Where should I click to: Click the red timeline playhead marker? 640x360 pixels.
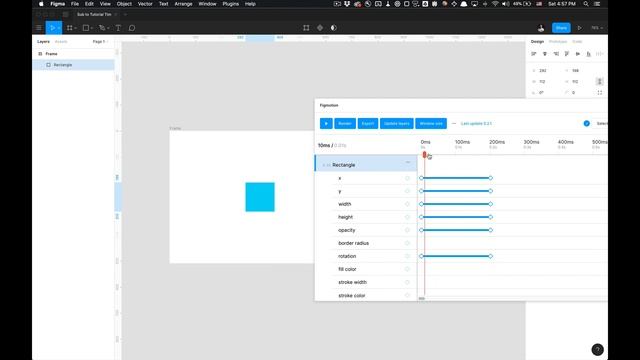coord(424,154)
